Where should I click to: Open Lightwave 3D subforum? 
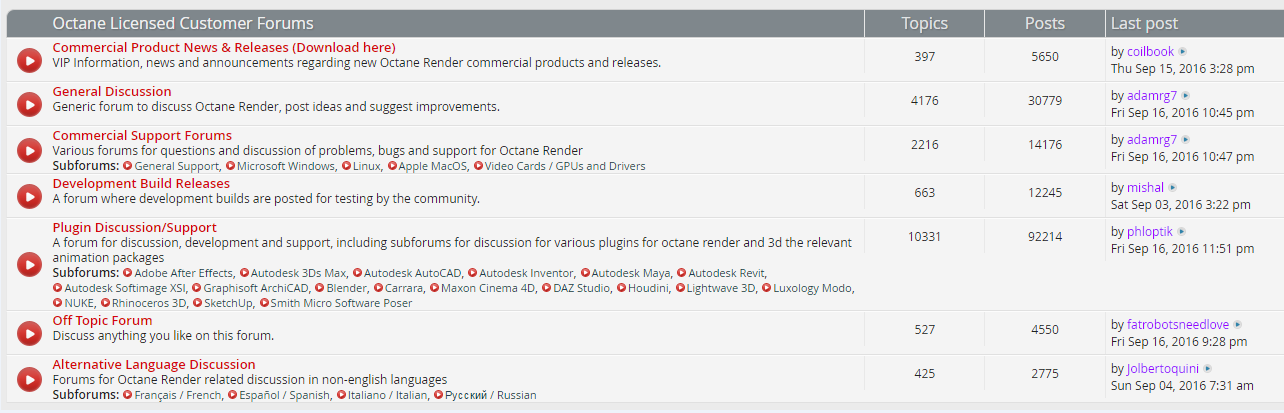[721, 288]
